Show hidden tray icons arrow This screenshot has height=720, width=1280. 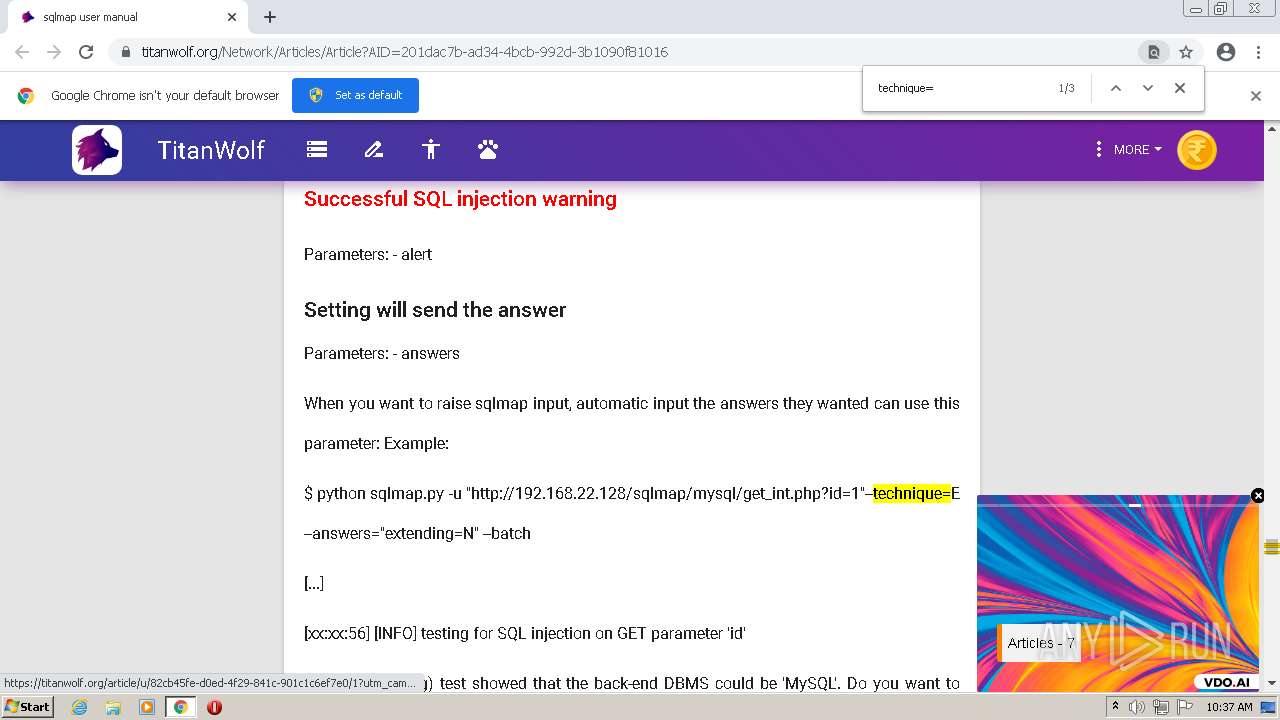pyautogui.click(x=1115, y=707)
